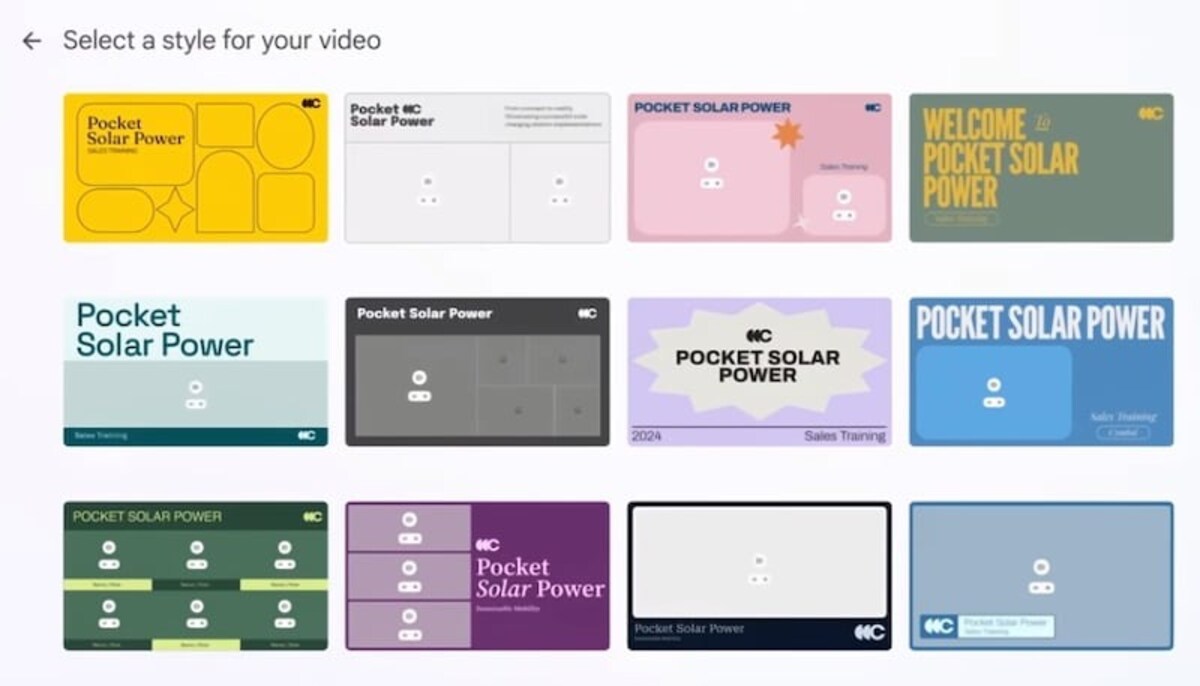Choose the white two-panel Pocket Solar Power style

click(478, 168)
